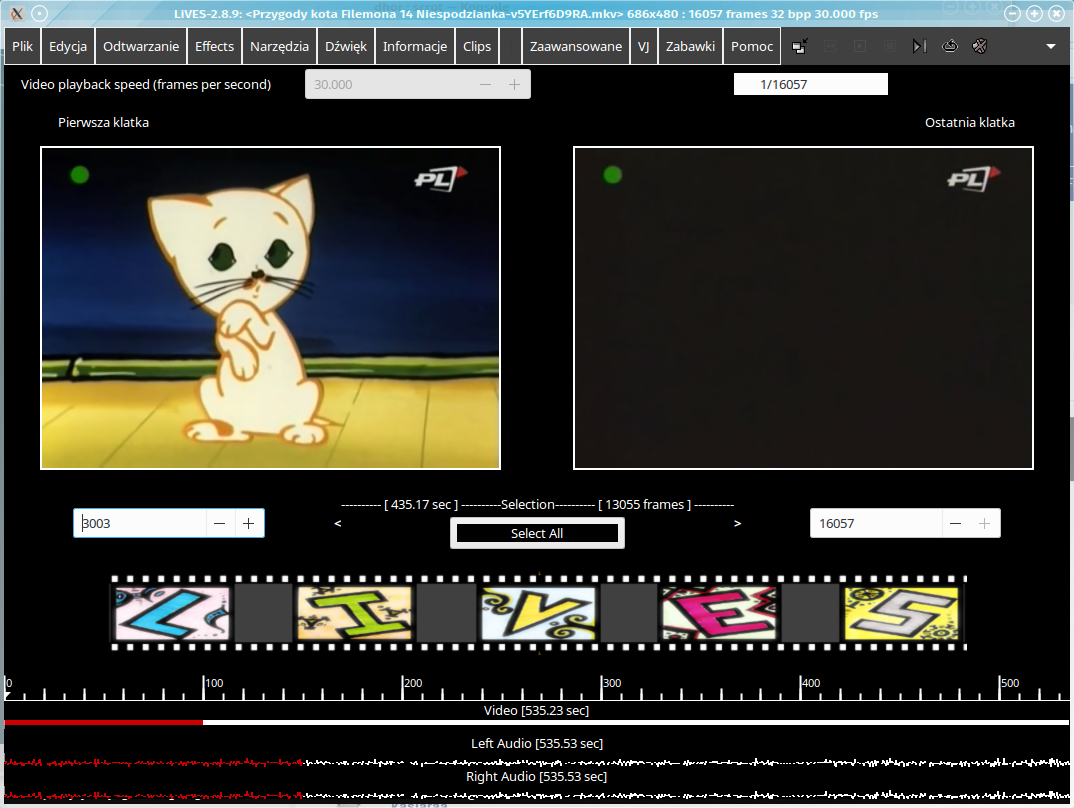Close the LiVES window

coord(1057,13)
